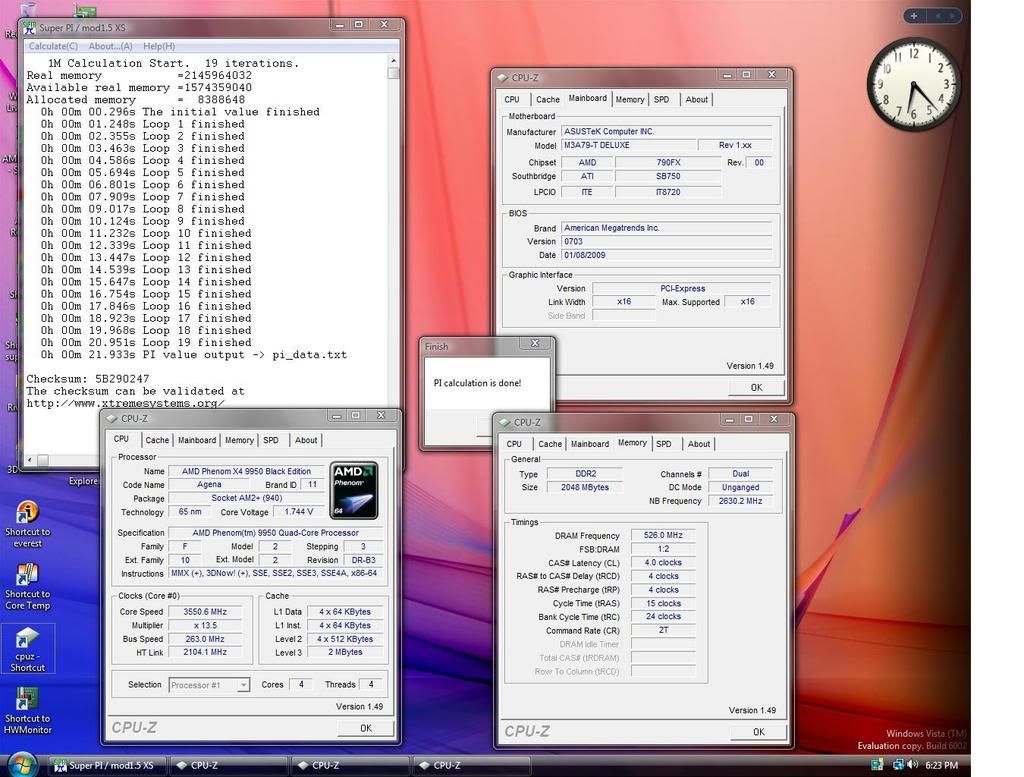Click the Super PI vertical scrollbar up arrow
The image size is (1024, 777).
(393, 61)
